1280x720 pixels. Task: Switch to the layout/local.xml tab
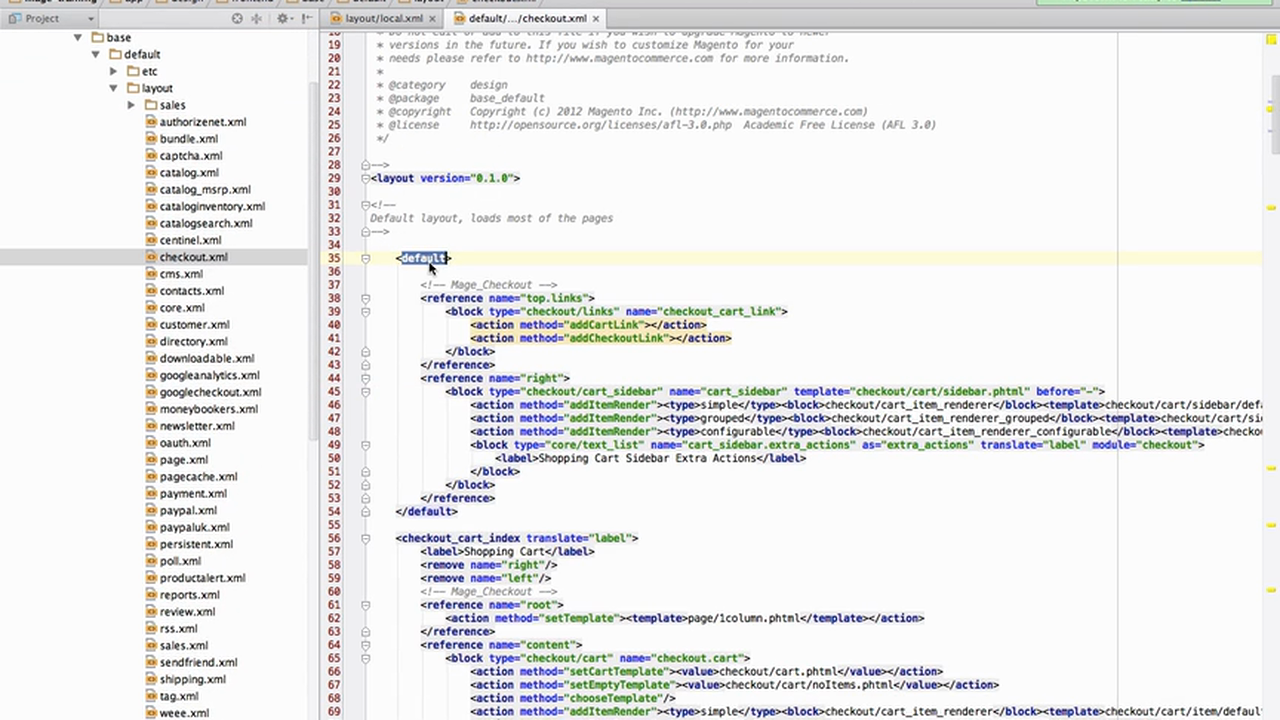pos(385,18)
